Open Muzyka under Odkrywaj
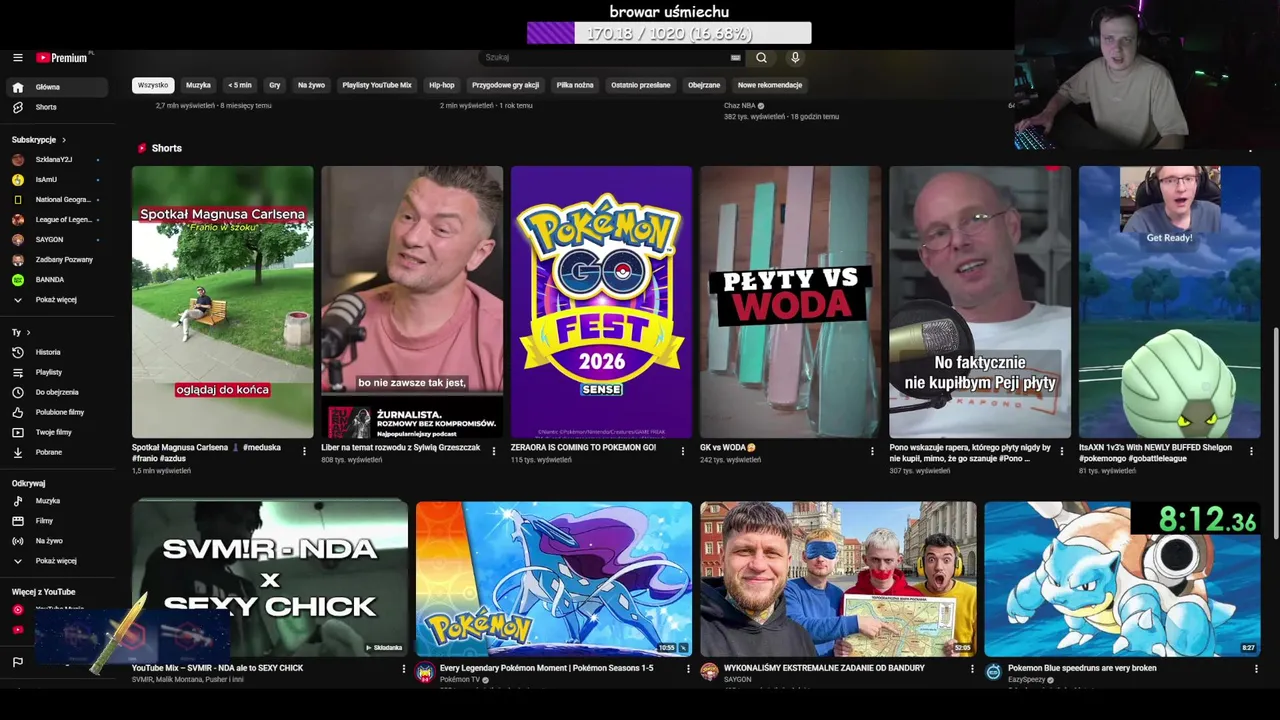 pos(59,501)
